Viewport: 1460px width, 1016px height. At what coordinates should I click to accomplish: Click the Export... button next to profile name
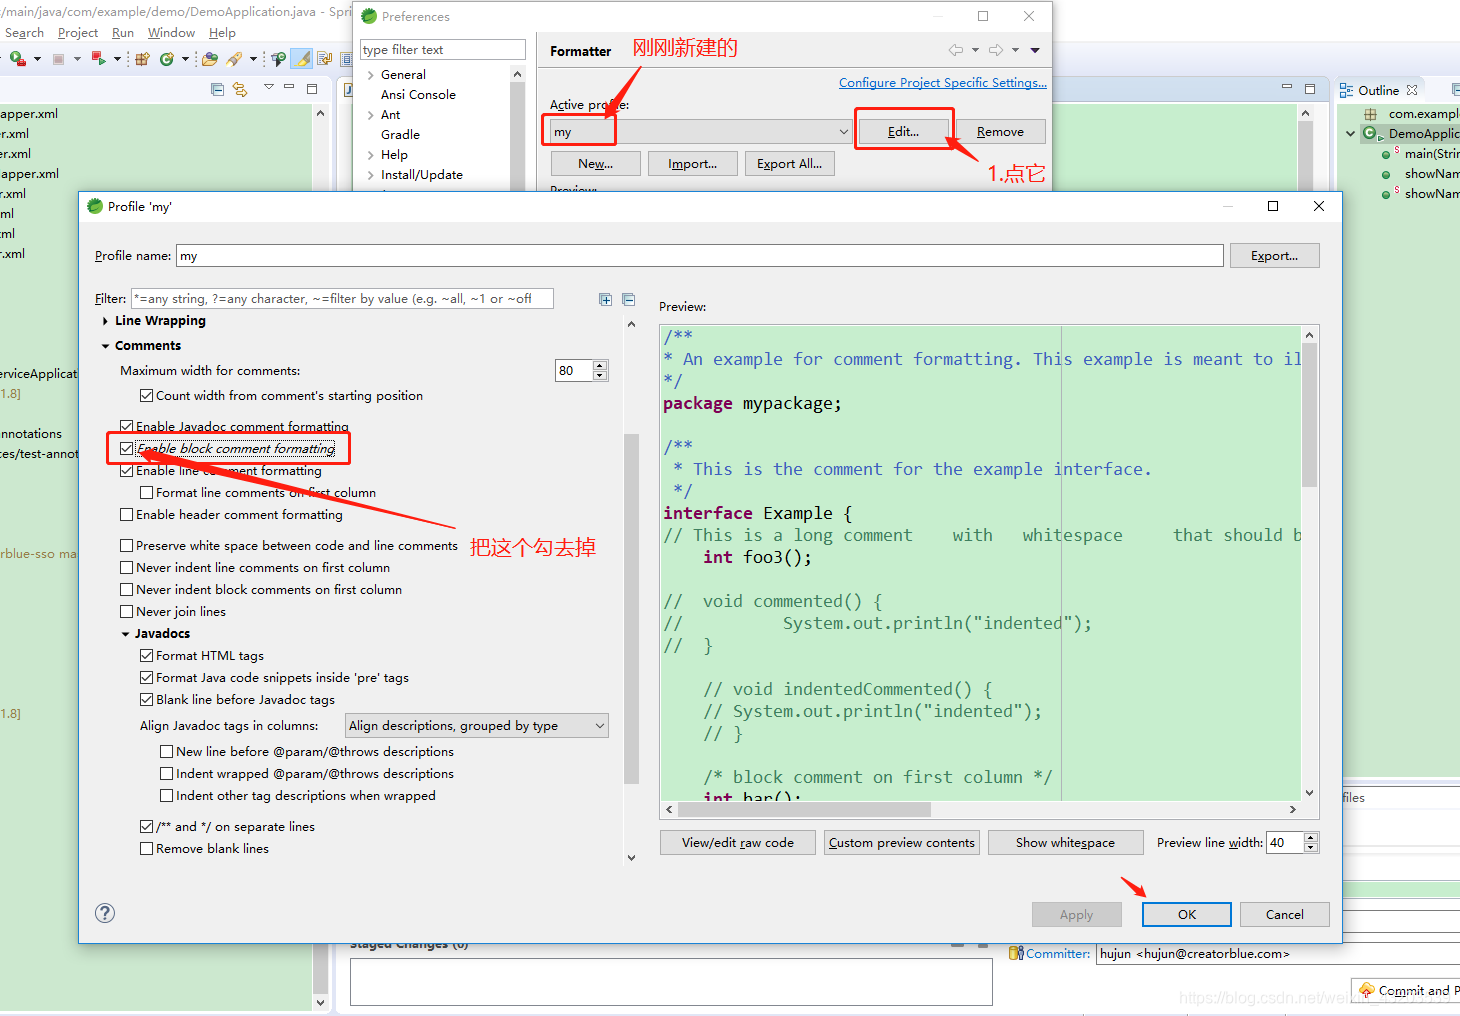coord(1274,256)
